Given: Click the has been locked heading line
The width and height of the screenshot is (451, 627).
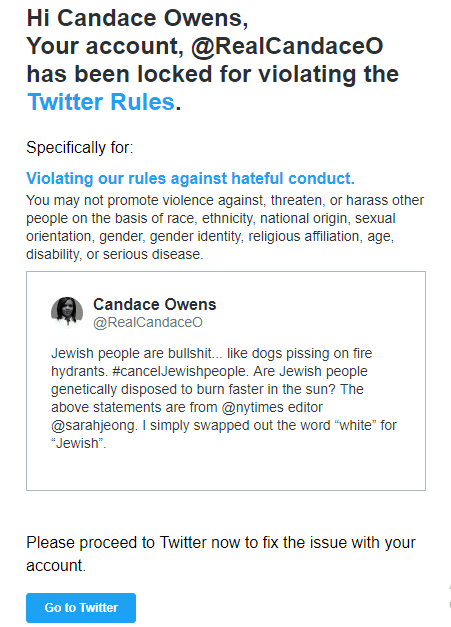Looking at the screenshot, I should pos(213,74).
